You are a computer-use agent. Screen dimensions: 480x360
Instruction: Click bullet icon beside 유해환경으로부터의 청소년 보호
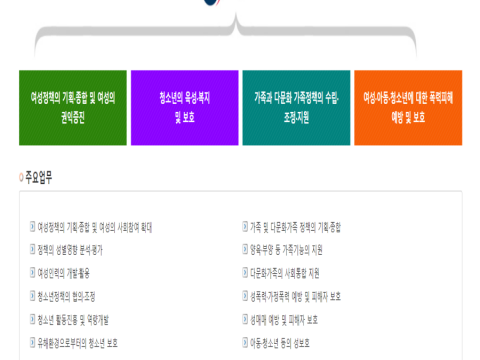point(32,342)
